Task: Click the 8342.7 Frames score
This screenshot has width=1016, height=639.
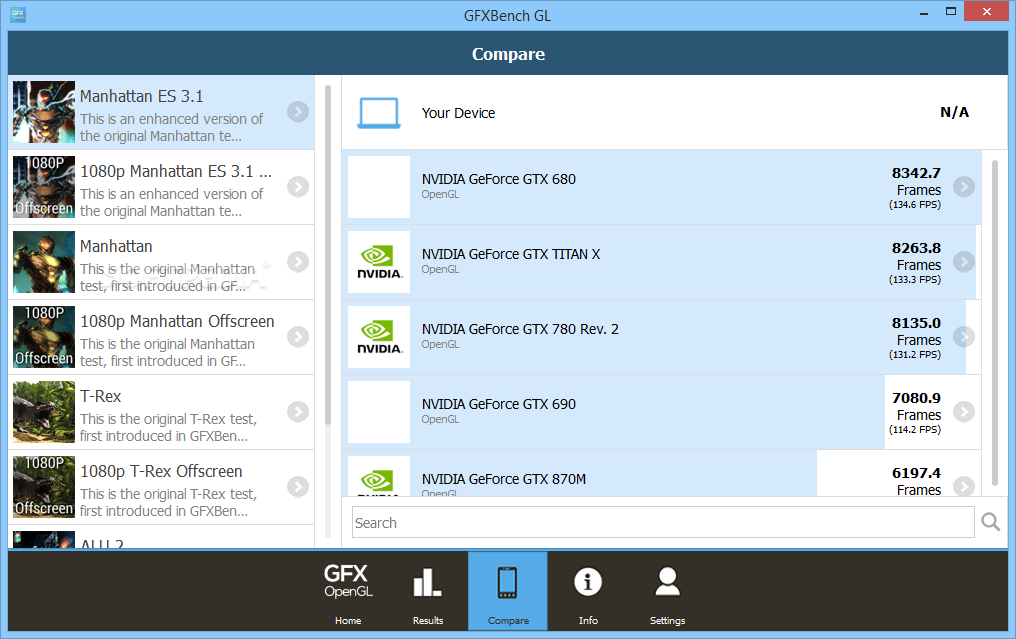Action: pyautogui.click(x=916, y=188)
